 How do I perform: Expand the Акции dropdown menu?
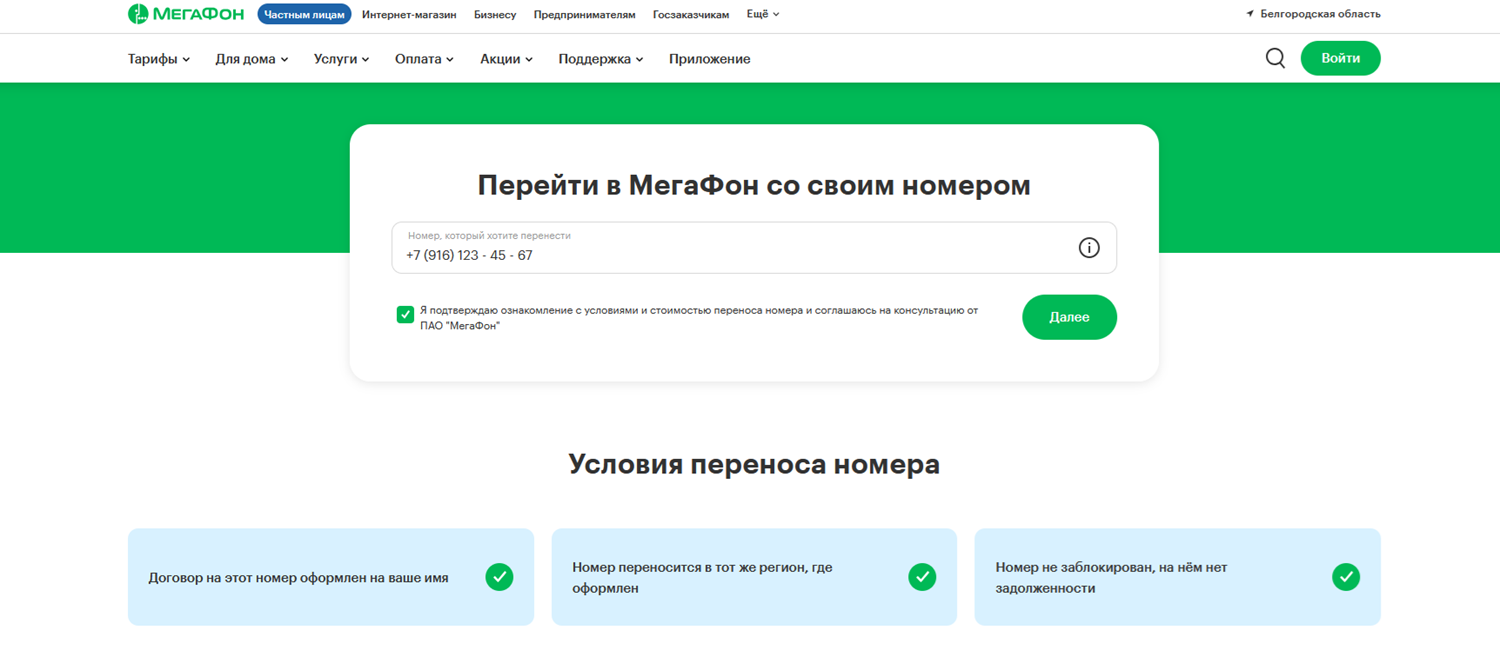click(507, 59)
